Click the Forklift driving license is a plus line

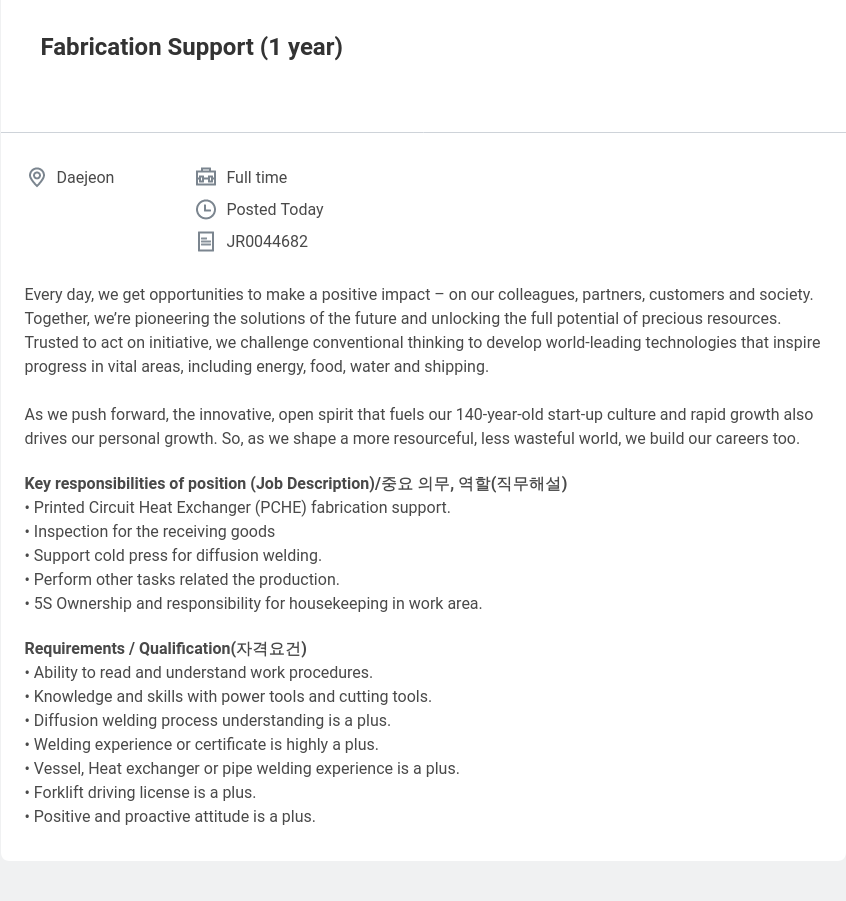140,793
